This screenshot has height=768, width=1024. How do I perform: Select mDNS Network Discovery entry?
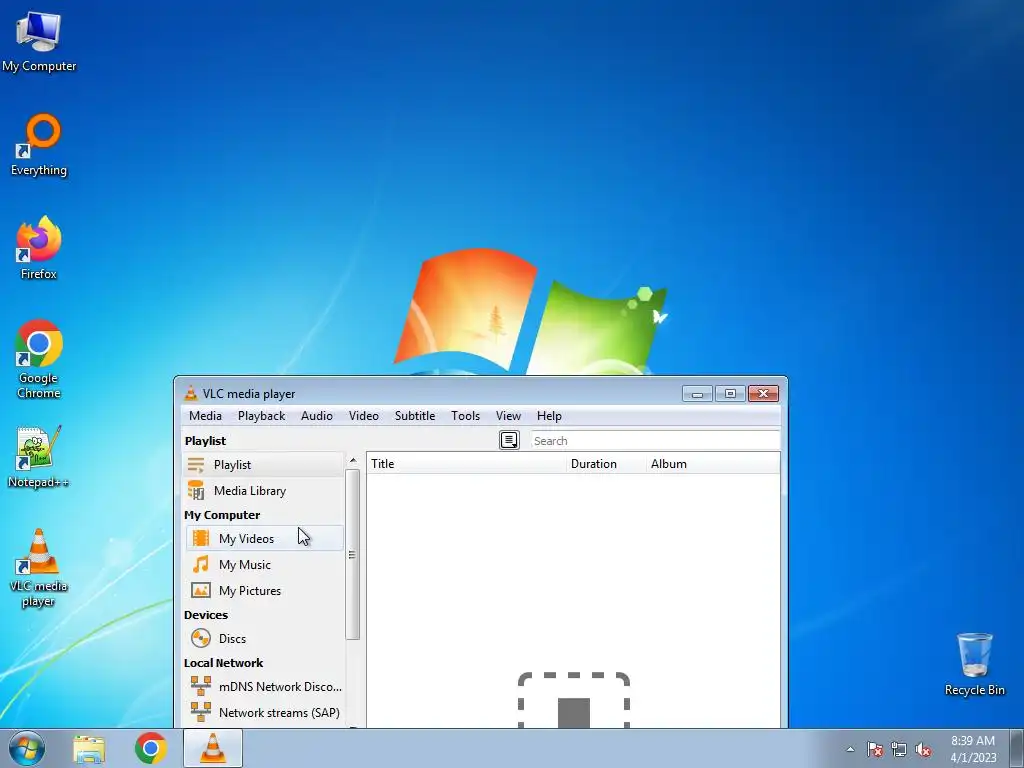pyautogui.click(x=264, y=686)
